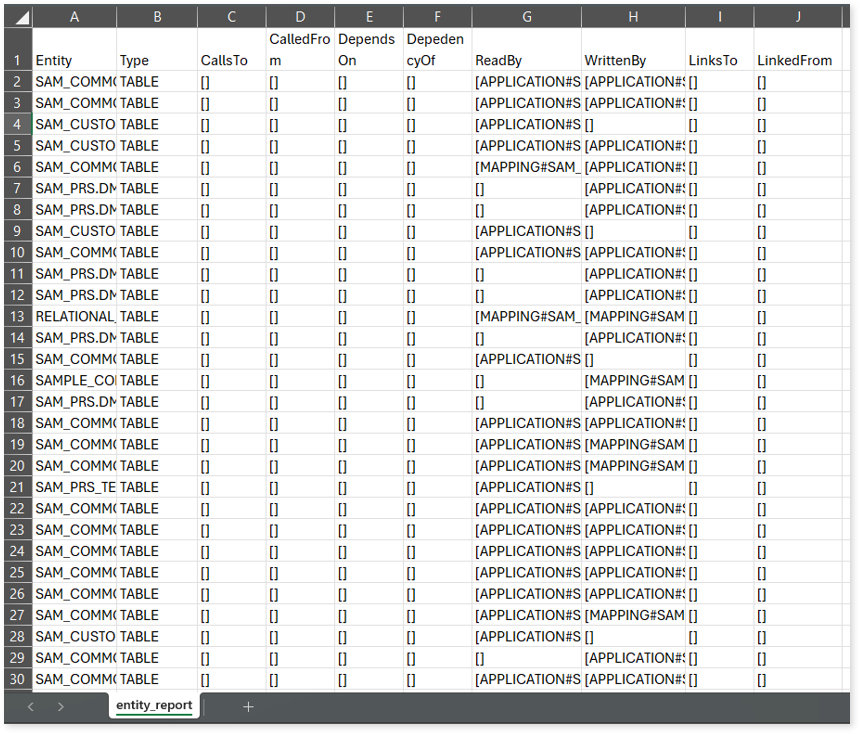Click the SAM_PRS_TE entity cell
Image resolution: width=860 pixels, height=734 pixels.
tap(74, 487)
